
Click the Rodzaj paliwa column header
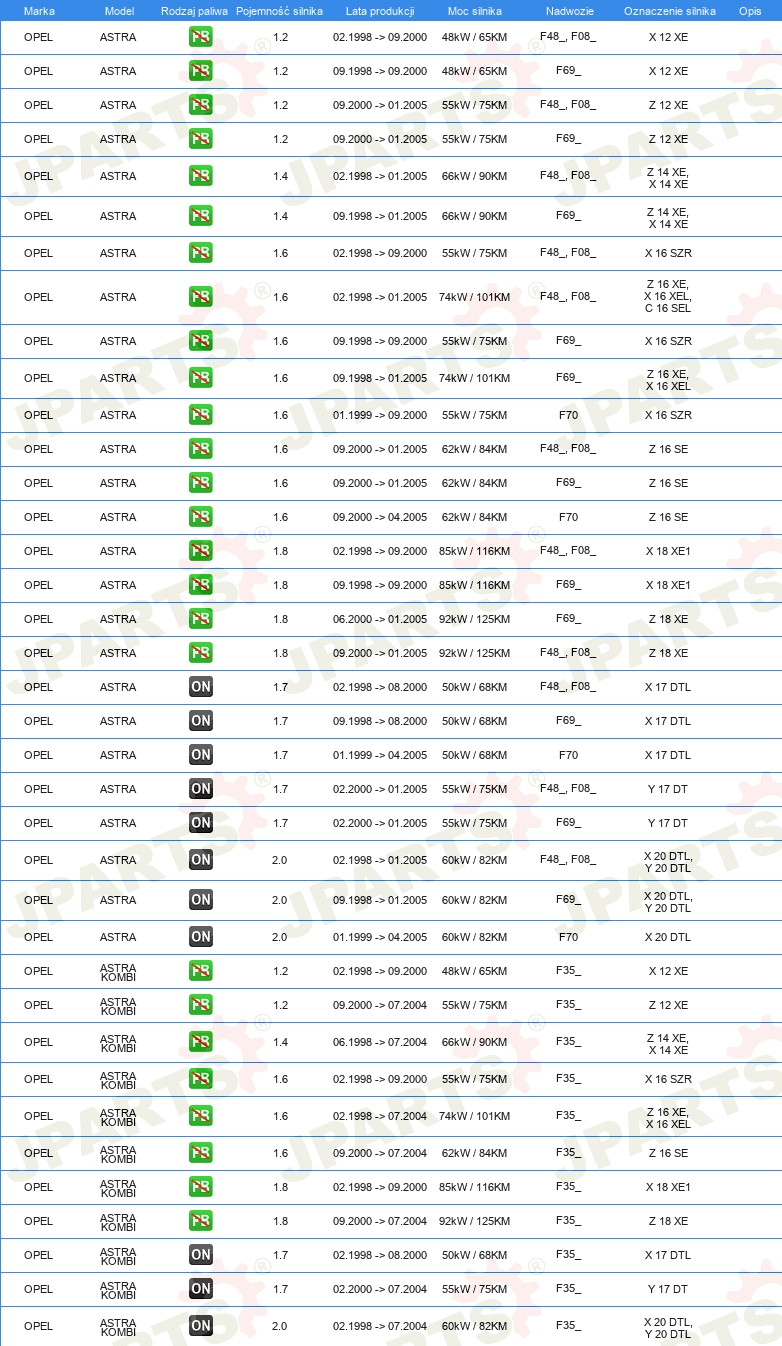tap(195, 10)
